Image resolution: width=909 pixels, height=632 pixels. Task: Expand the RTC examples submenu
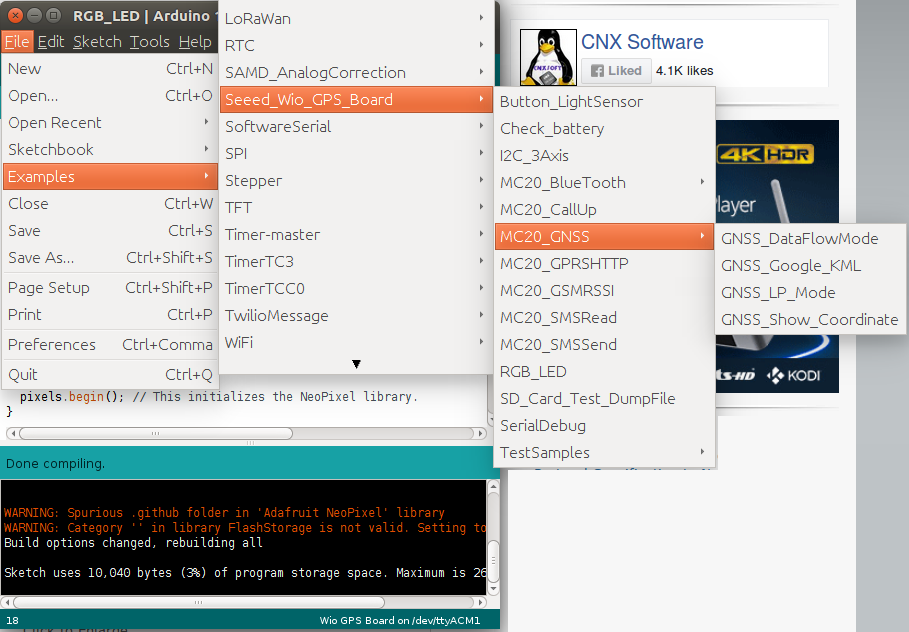point(356,45)
